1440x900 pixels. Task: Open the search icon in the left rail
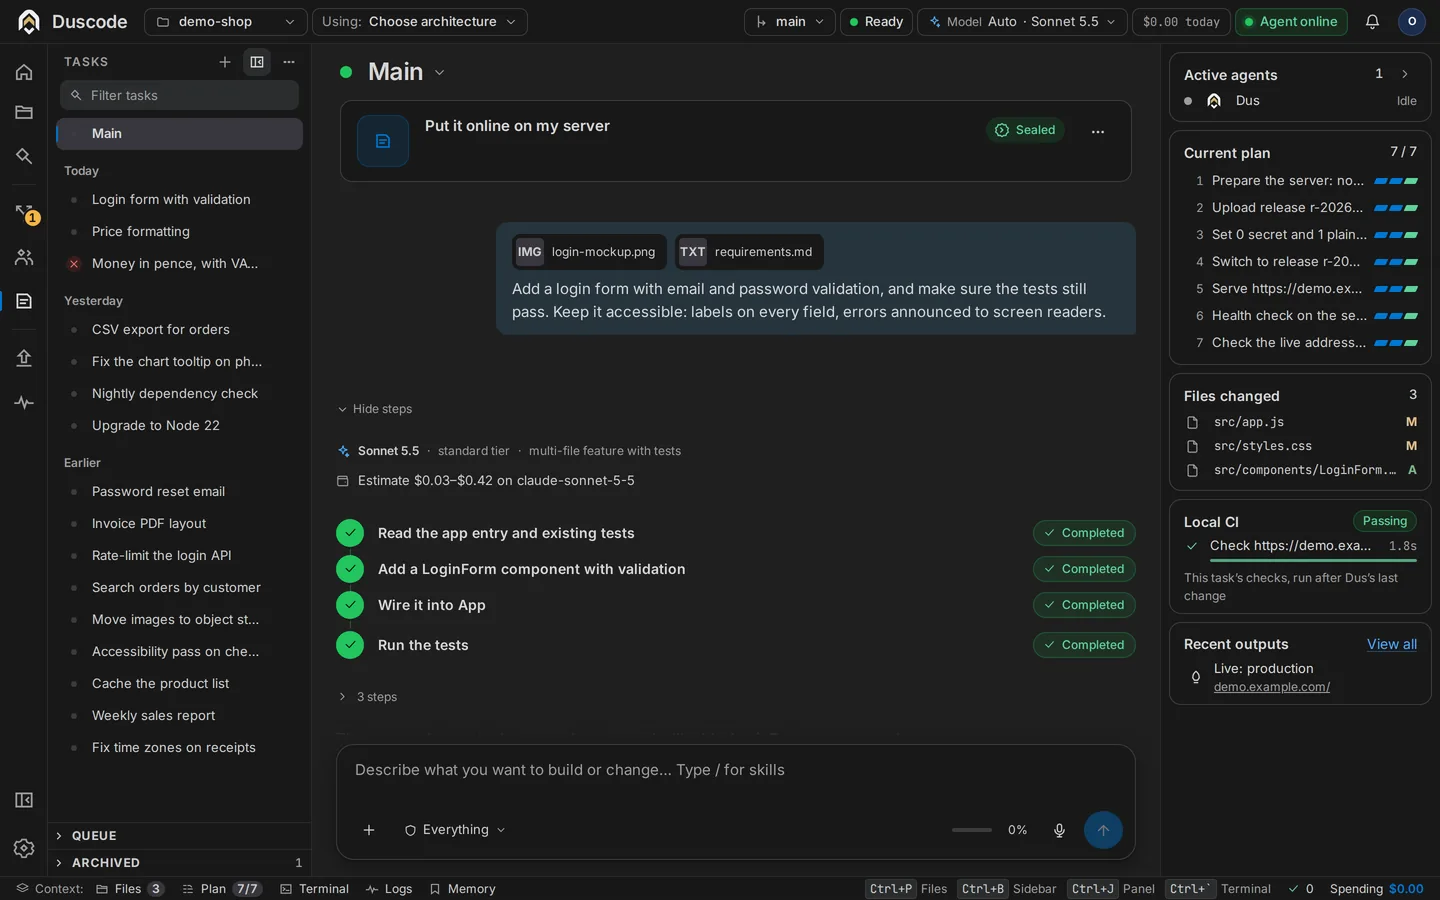click(24, 156)
